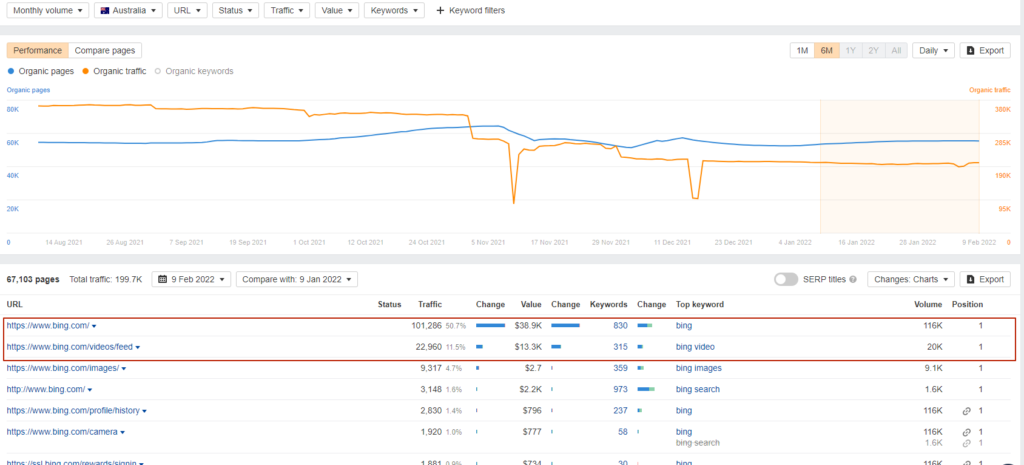The width and height of the screenshot is (1024, 465).
Task: Click the SERP titles help icon
Action: tap(852, 280)
